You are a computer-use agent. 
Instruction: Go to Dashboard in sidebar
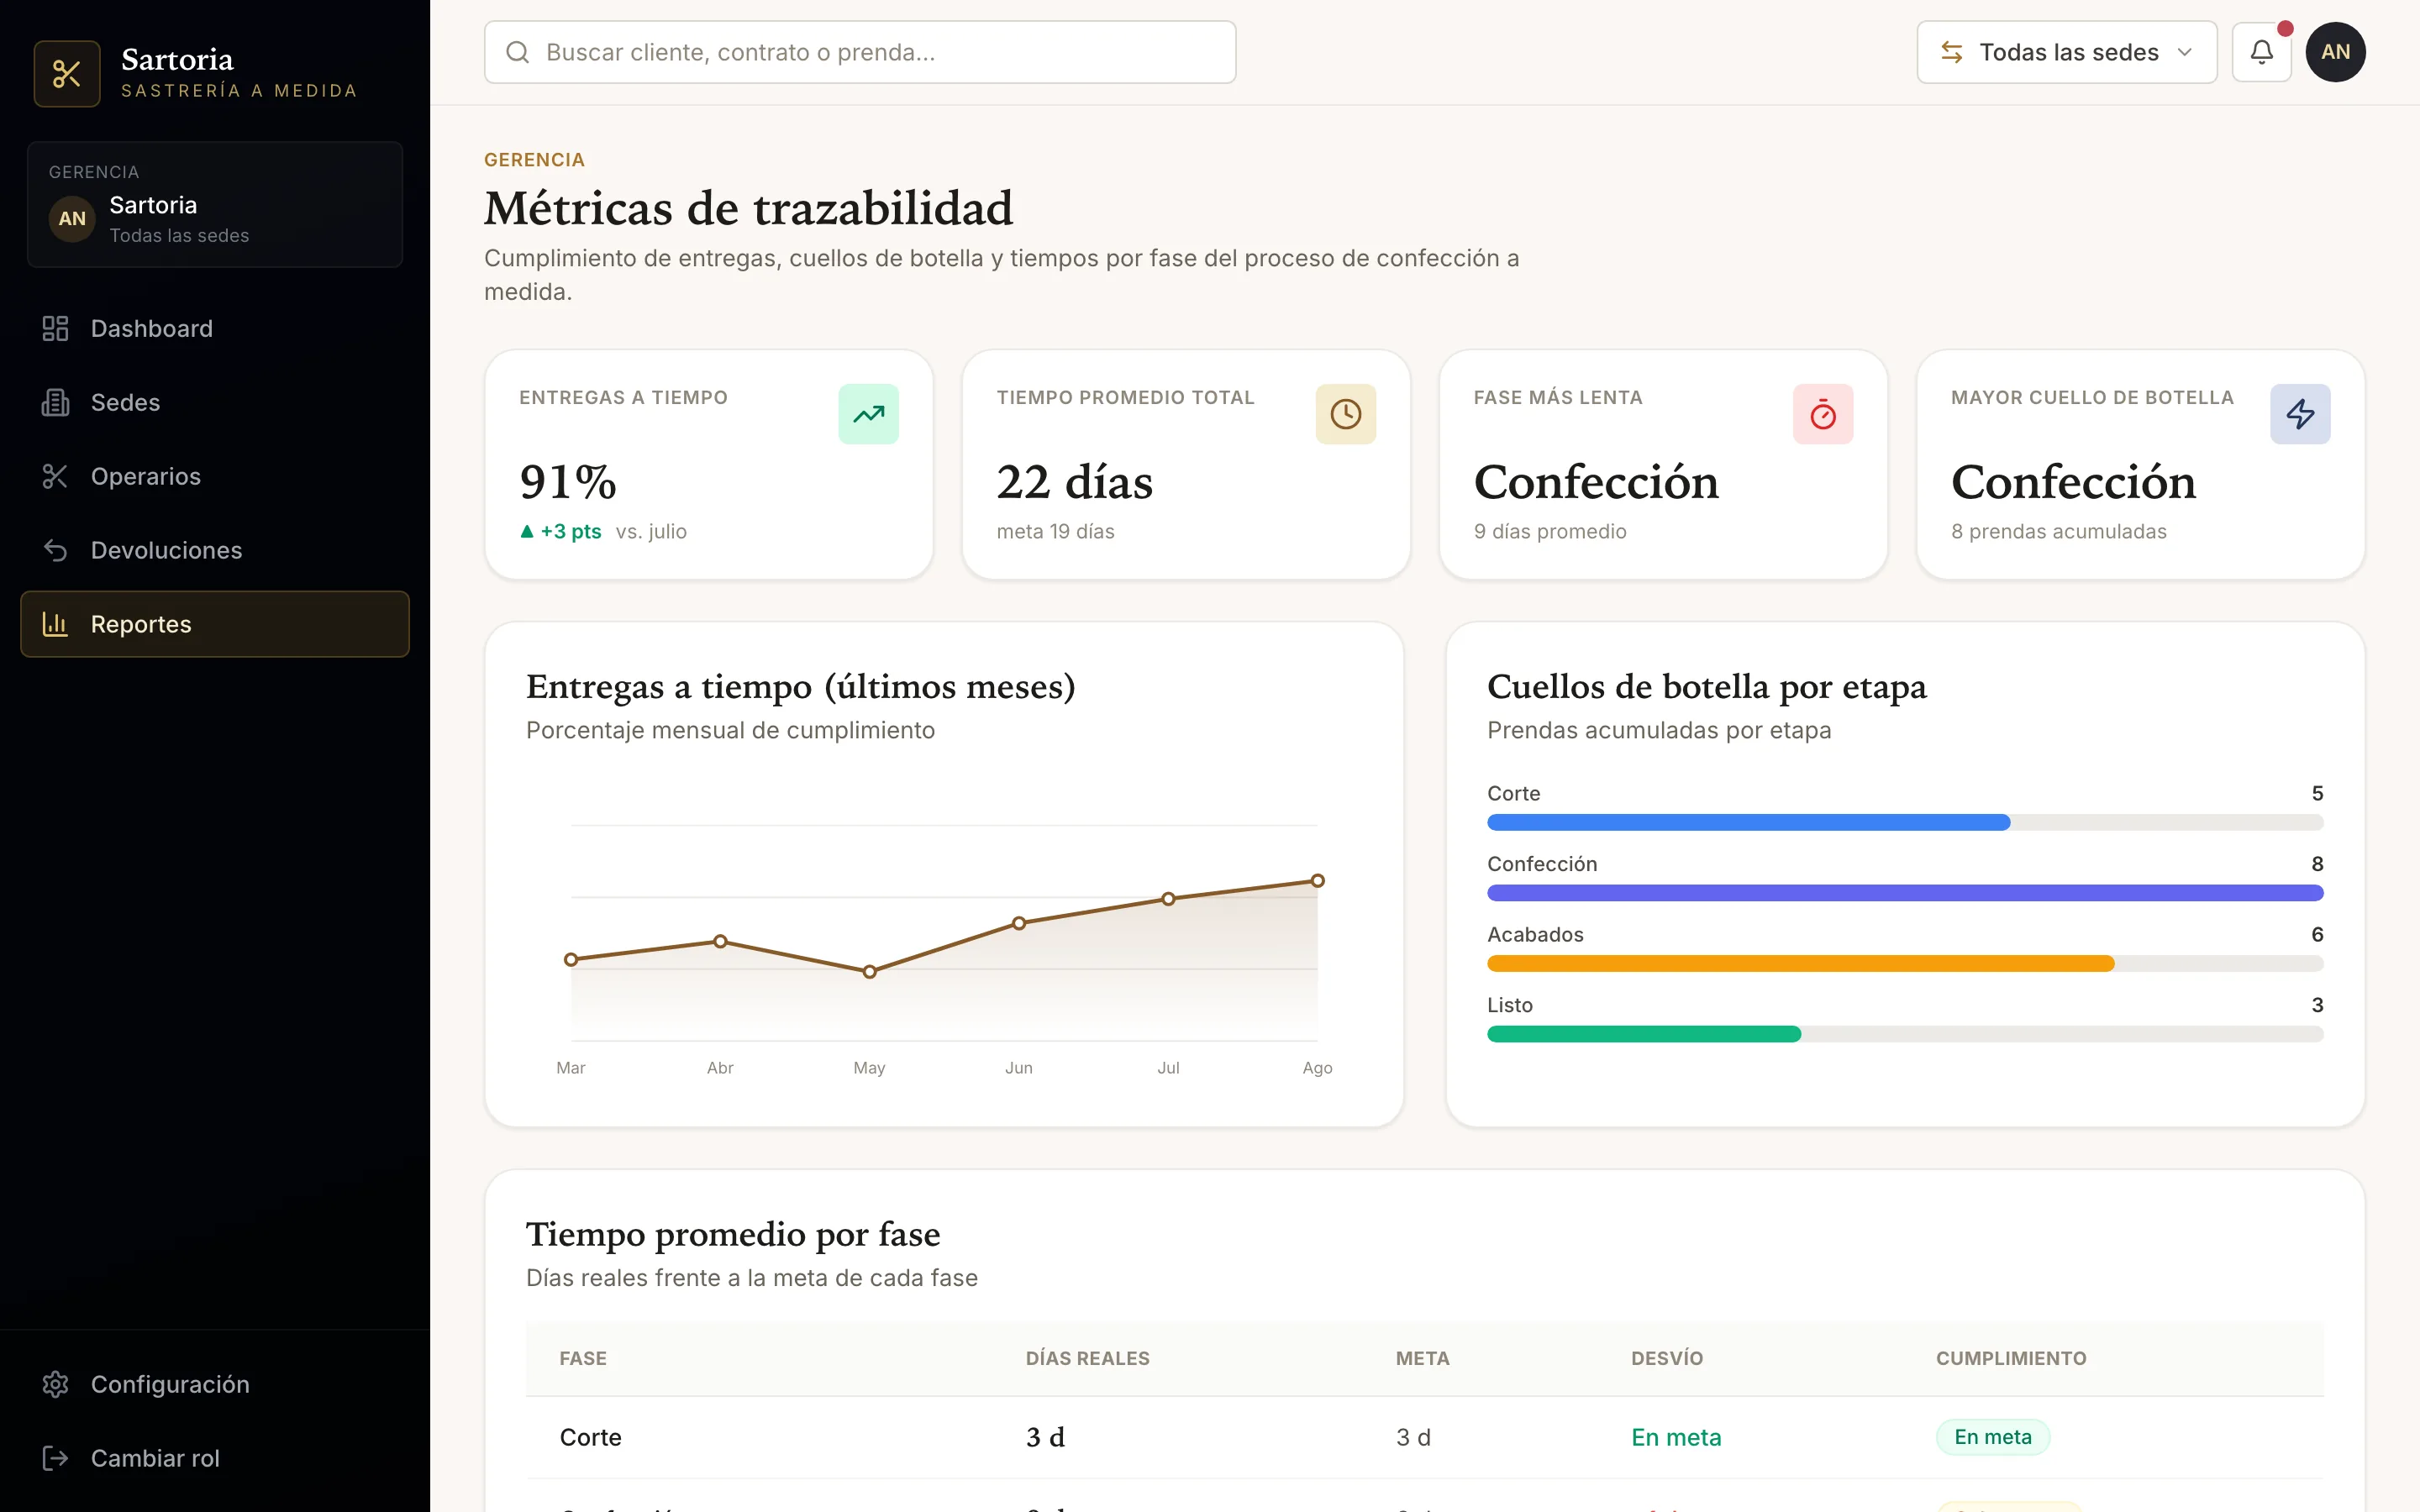(215, 329)
